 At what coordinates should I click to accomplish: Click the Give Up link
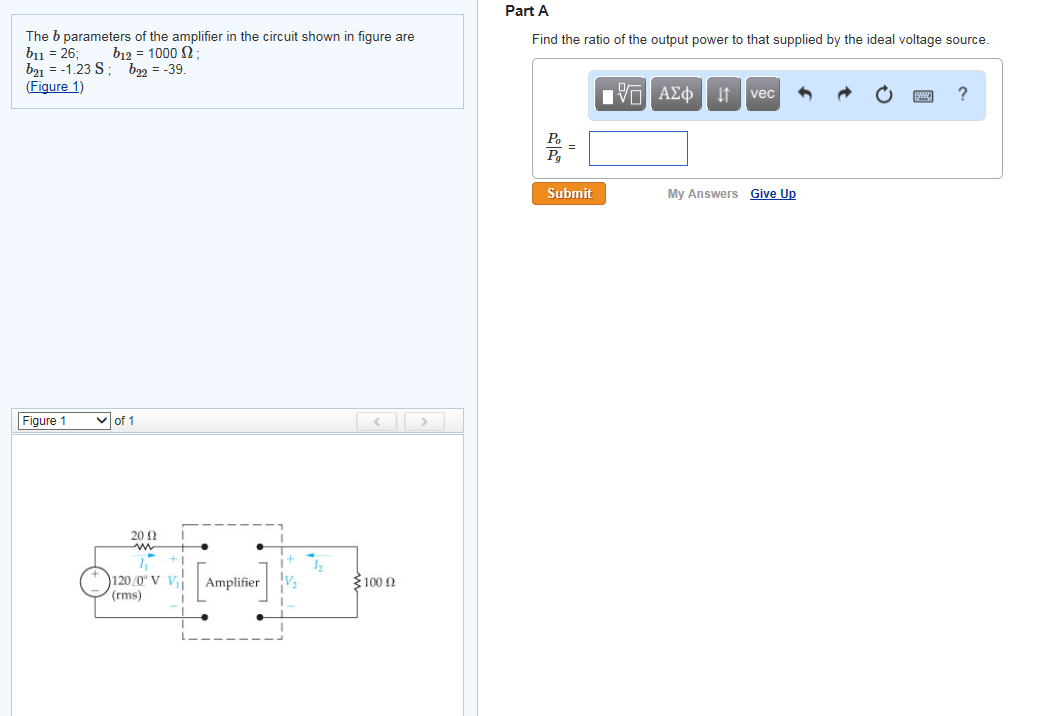click(x=772, y=193)
